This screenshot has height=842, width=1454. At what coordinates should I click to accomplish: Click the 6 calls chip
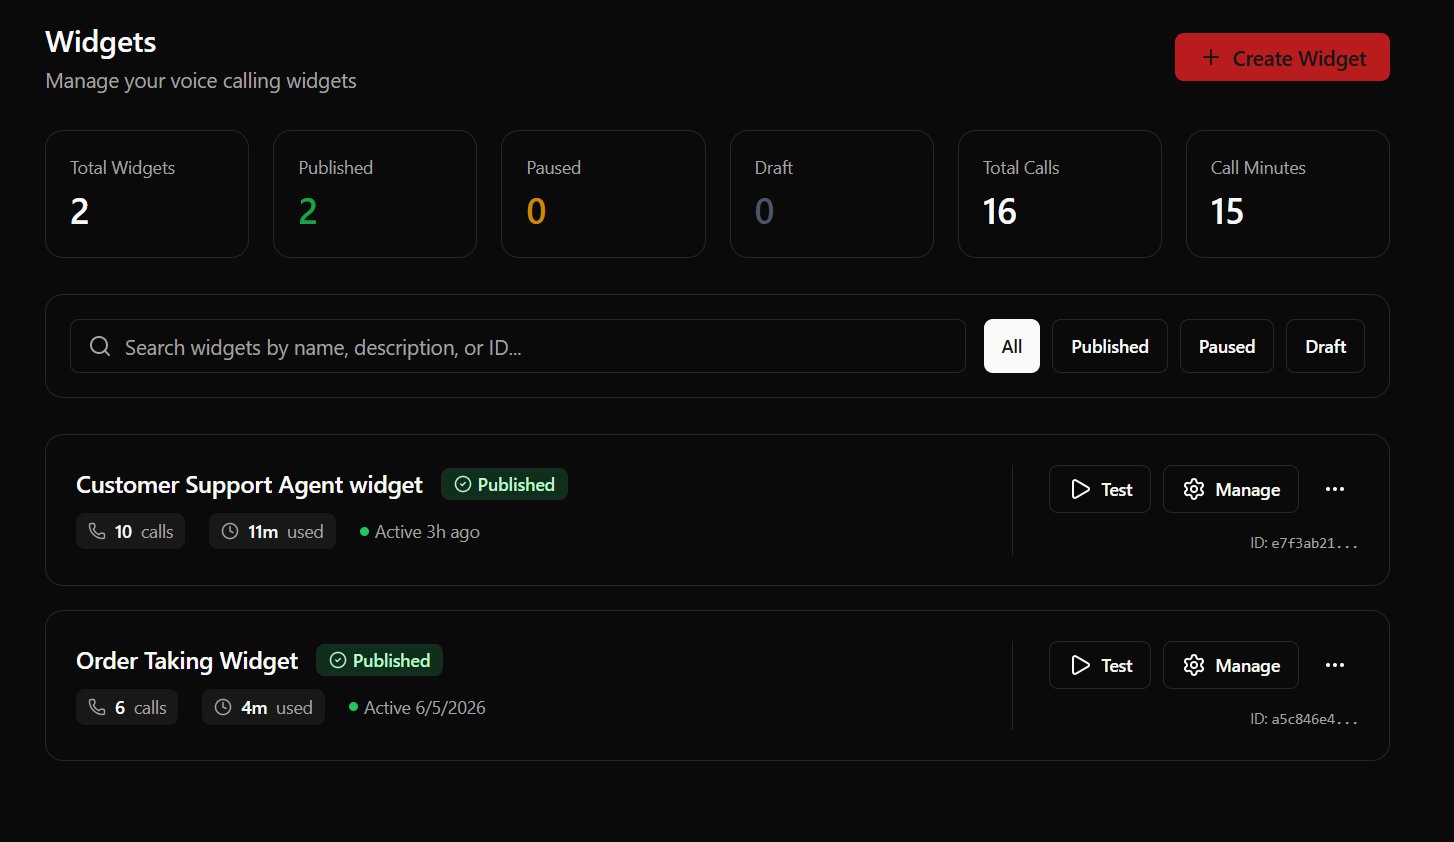pos(127,707)
